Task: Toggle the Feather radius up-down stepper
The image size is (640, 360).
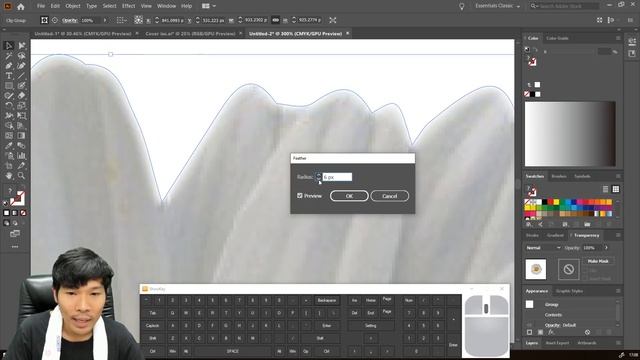Action: click(318, 177)
